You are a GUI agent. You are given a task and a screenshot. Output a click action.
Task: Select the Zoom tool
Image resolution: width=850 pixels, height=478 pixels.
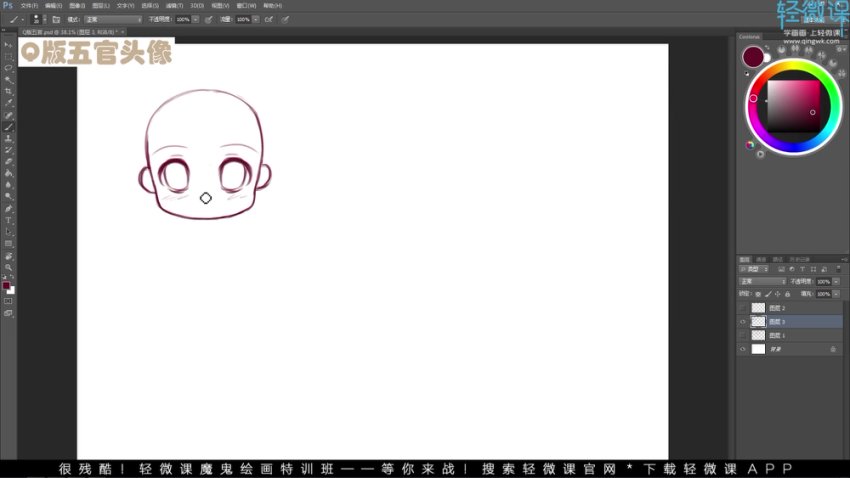point(8,267)
